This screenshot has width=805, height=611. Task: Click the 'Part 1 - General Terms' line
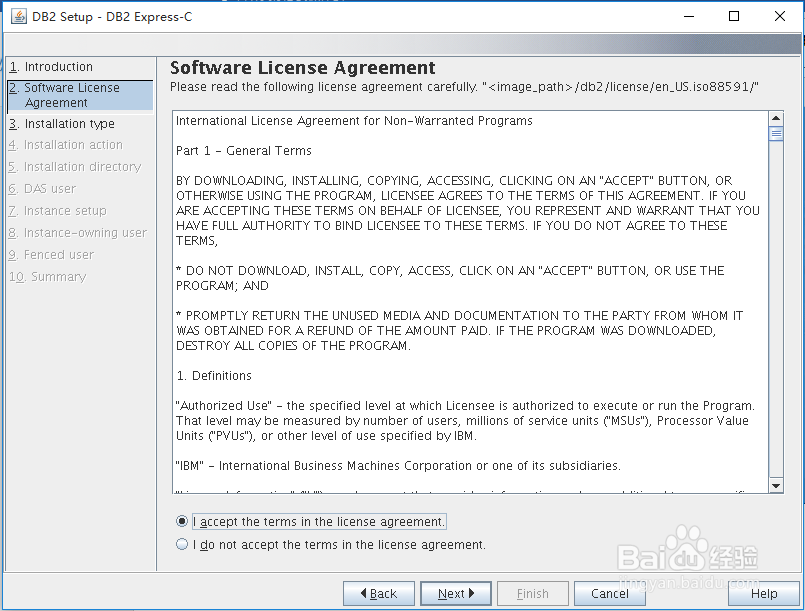click(x=244, y=150)
